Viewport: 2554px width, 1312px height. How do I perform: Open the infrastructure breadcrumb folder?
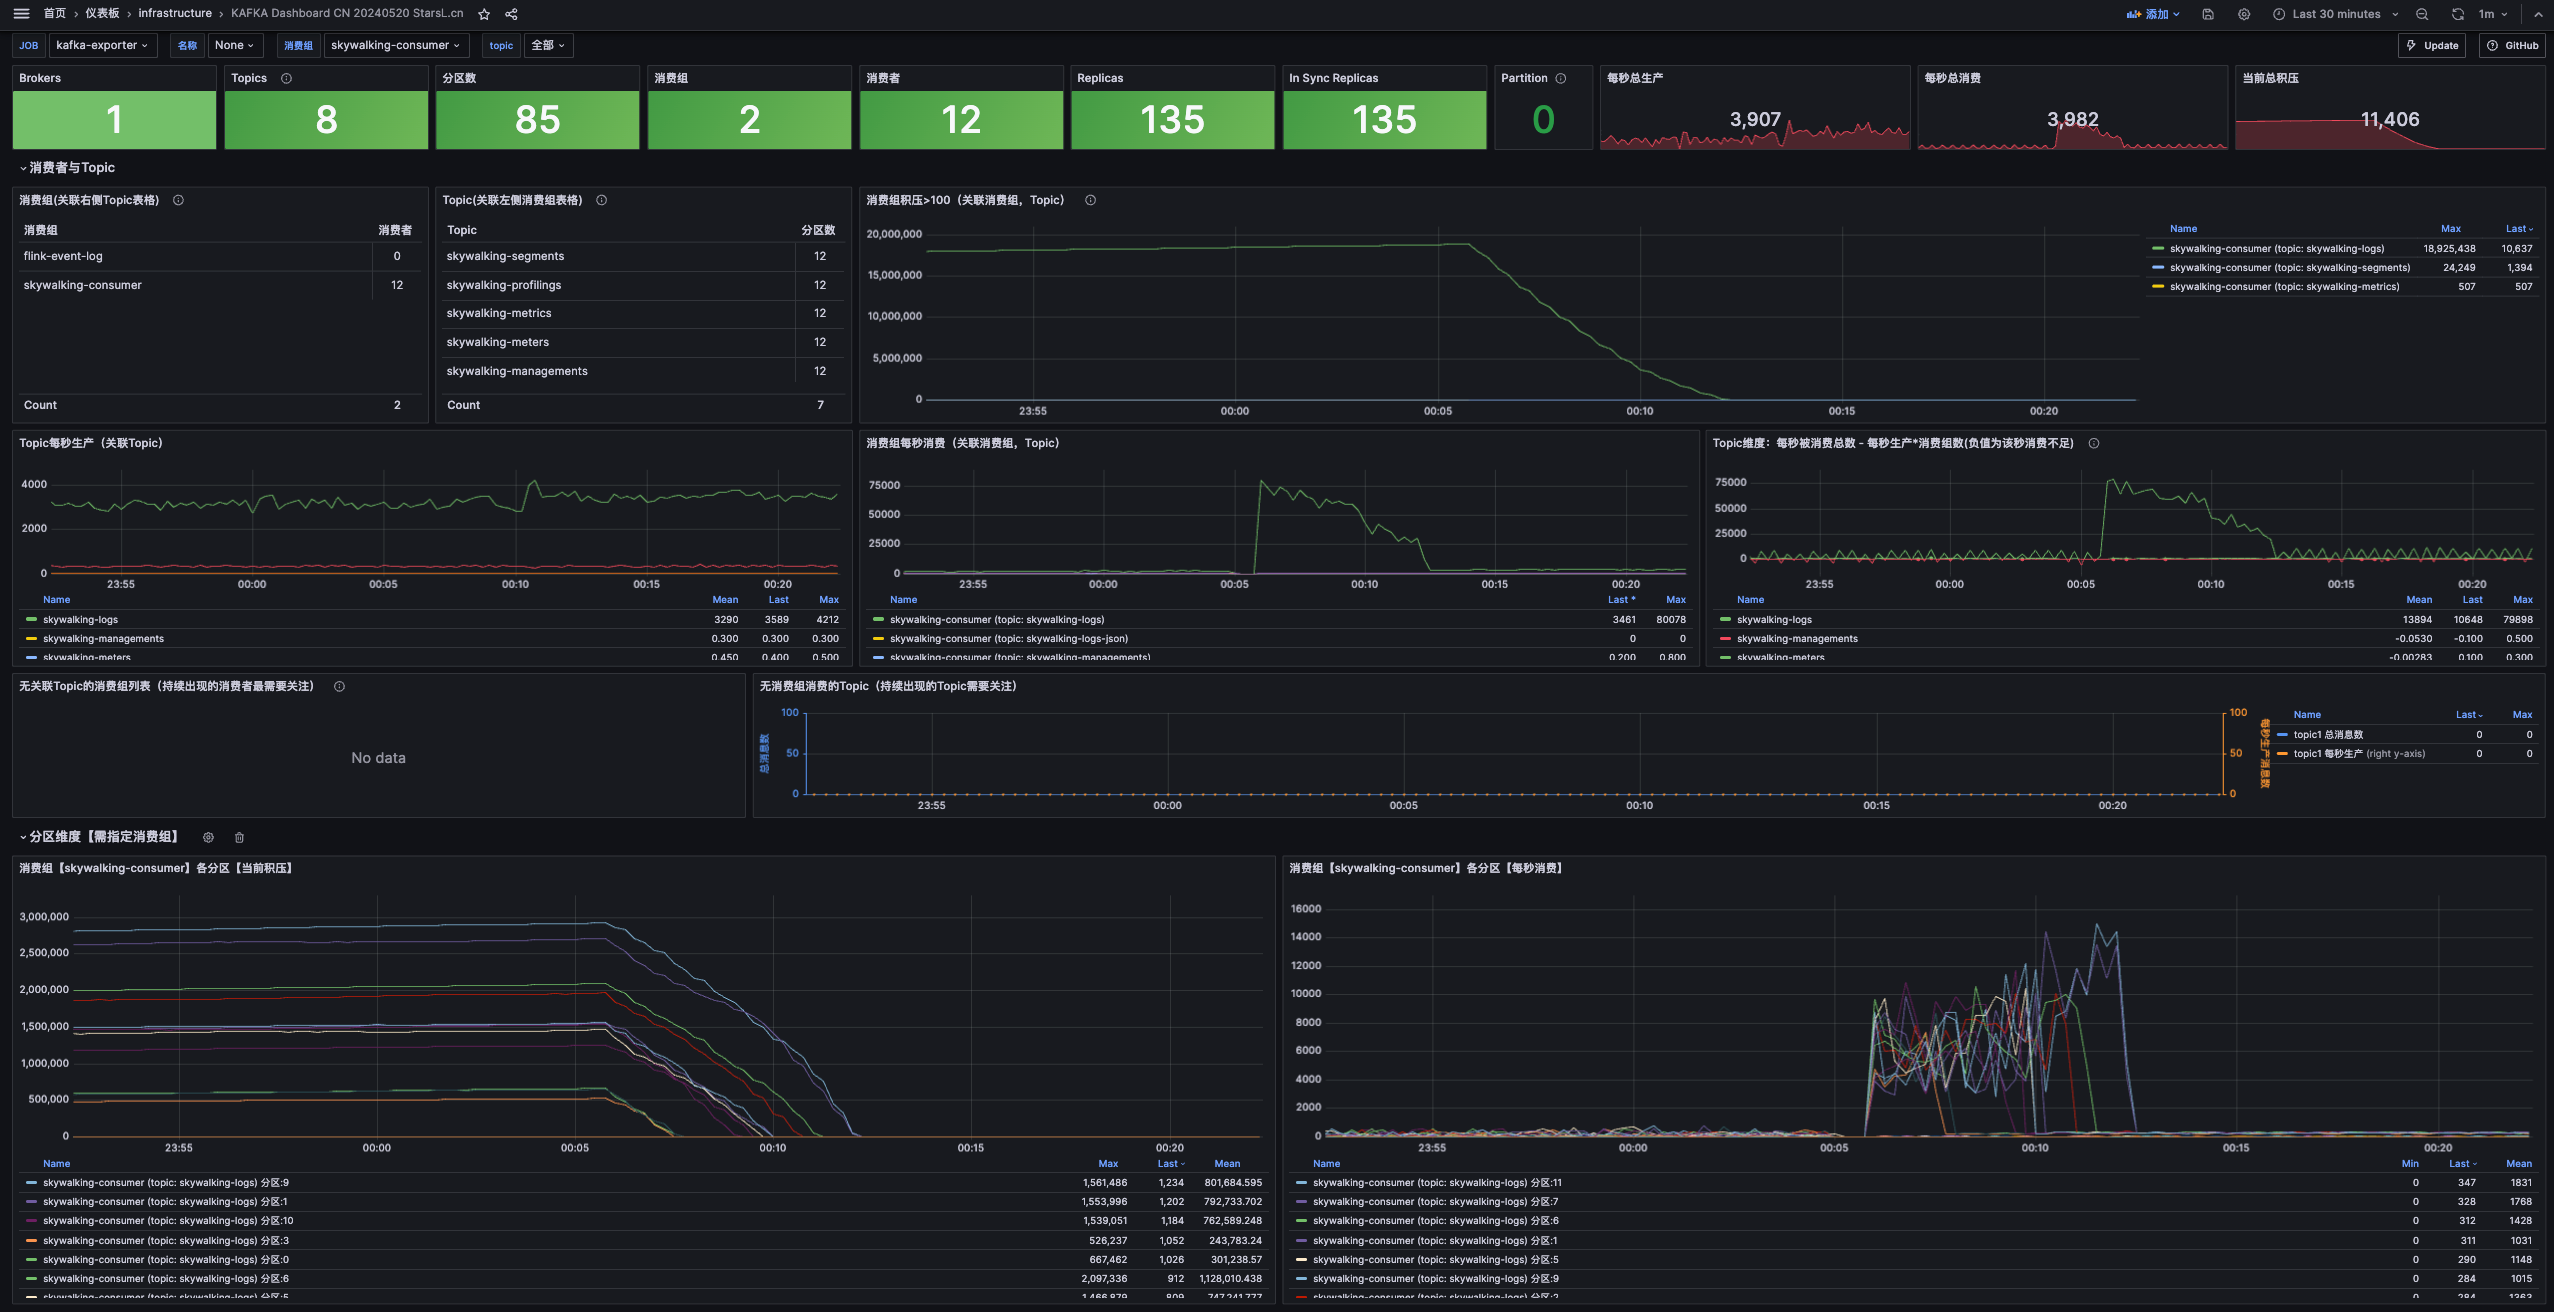(x=175, y=13)
